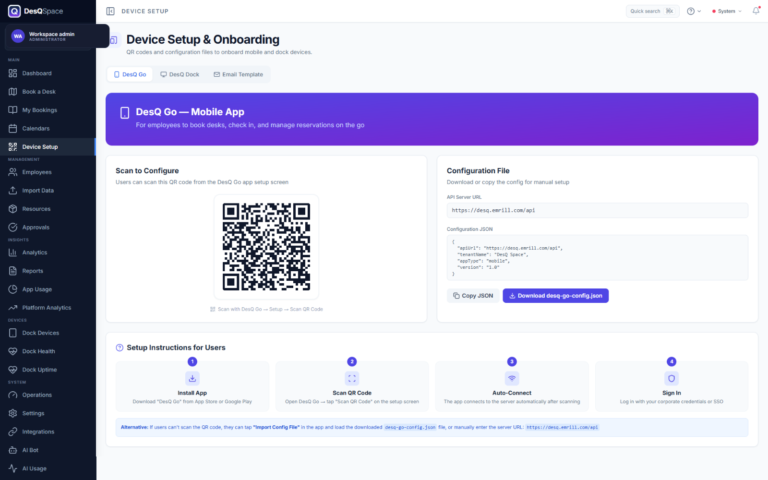Open the Workspace admin account menu
Viewport: 768px width, 480px height.
56,36
